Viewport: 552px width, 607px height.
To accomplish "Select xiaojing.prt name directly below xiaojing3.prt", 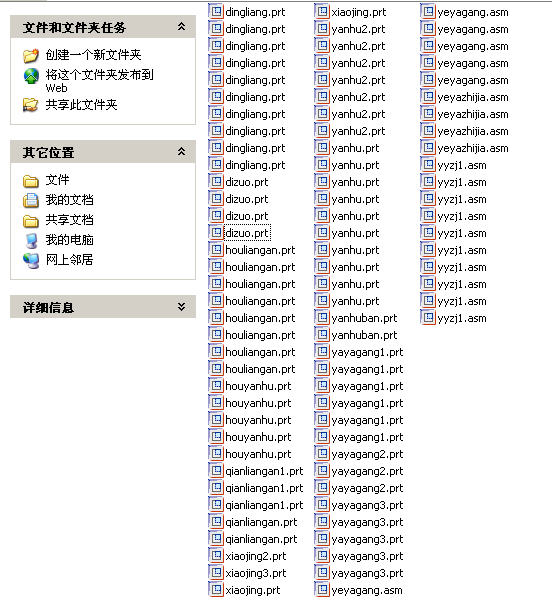I will 253,590.
